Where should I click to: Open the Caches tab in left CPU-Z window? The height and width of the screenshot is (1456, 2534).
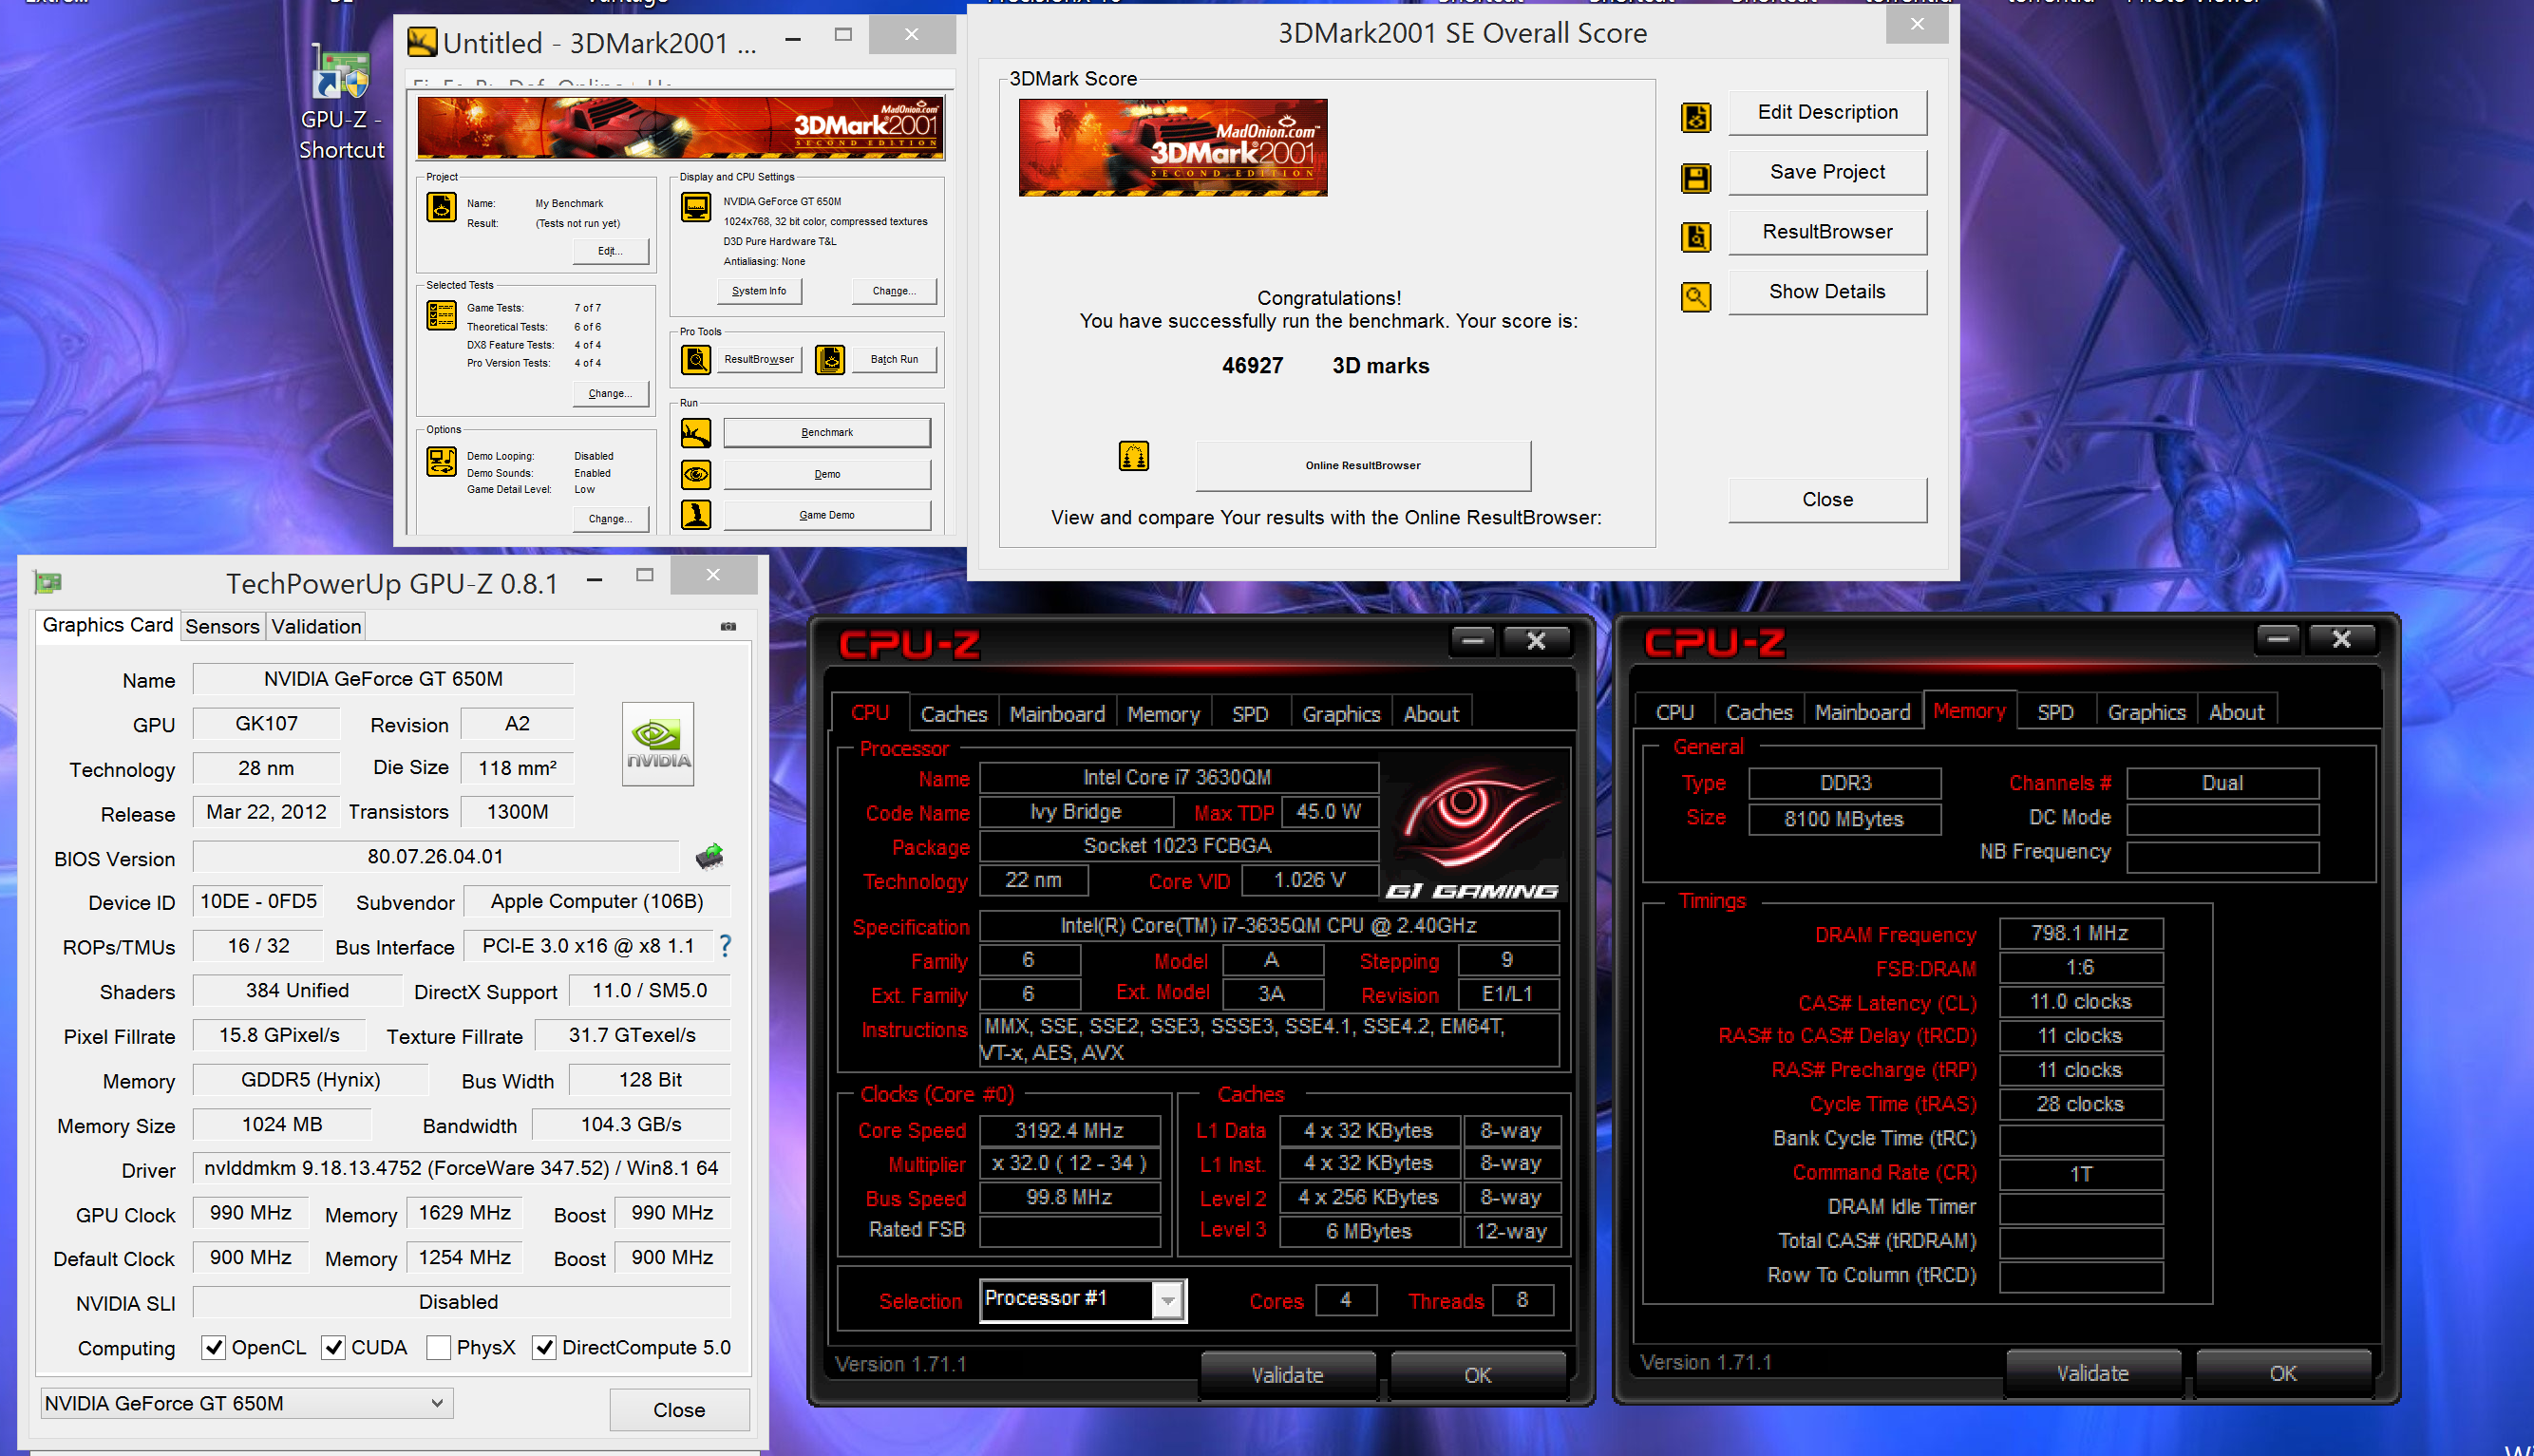[953, 714]
